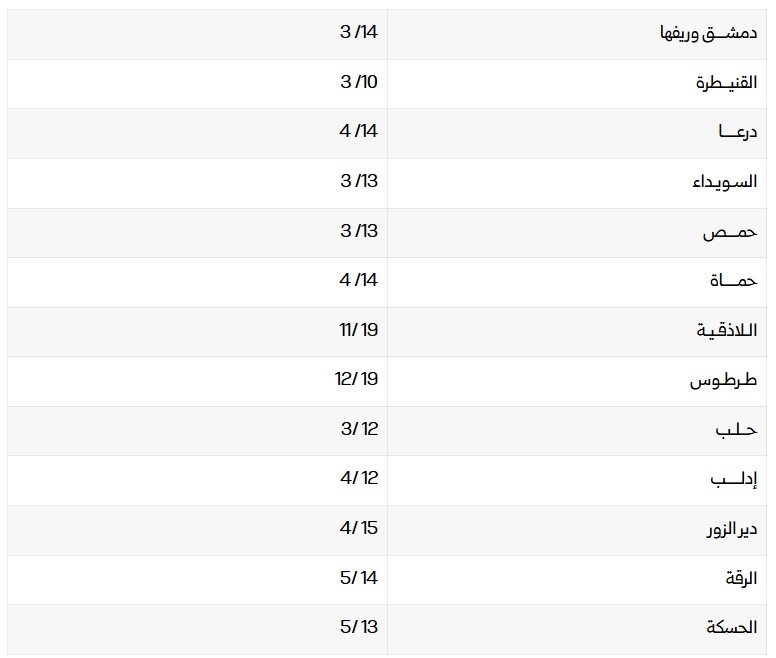This screenshot has width=776, height=658.
Task: Select the 3/12 temperature value for حلب
Action: click(359, 430)
